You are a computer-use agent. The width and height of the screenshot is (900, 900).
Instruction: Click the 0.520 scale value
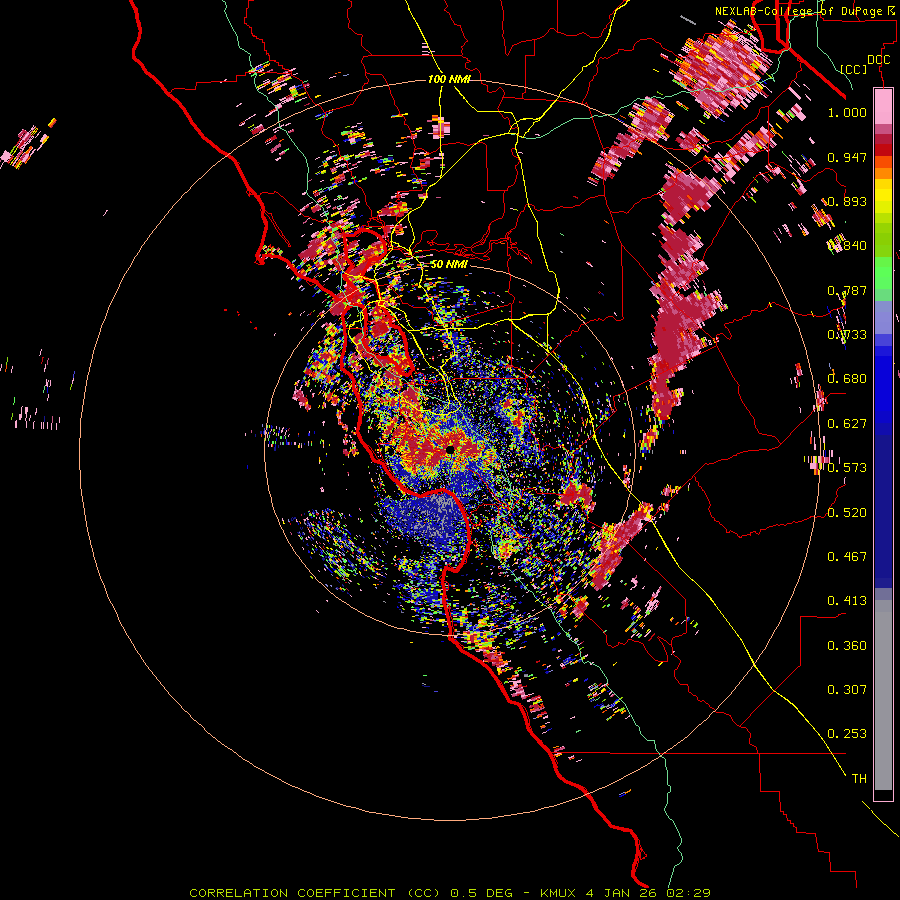point(847,513)
